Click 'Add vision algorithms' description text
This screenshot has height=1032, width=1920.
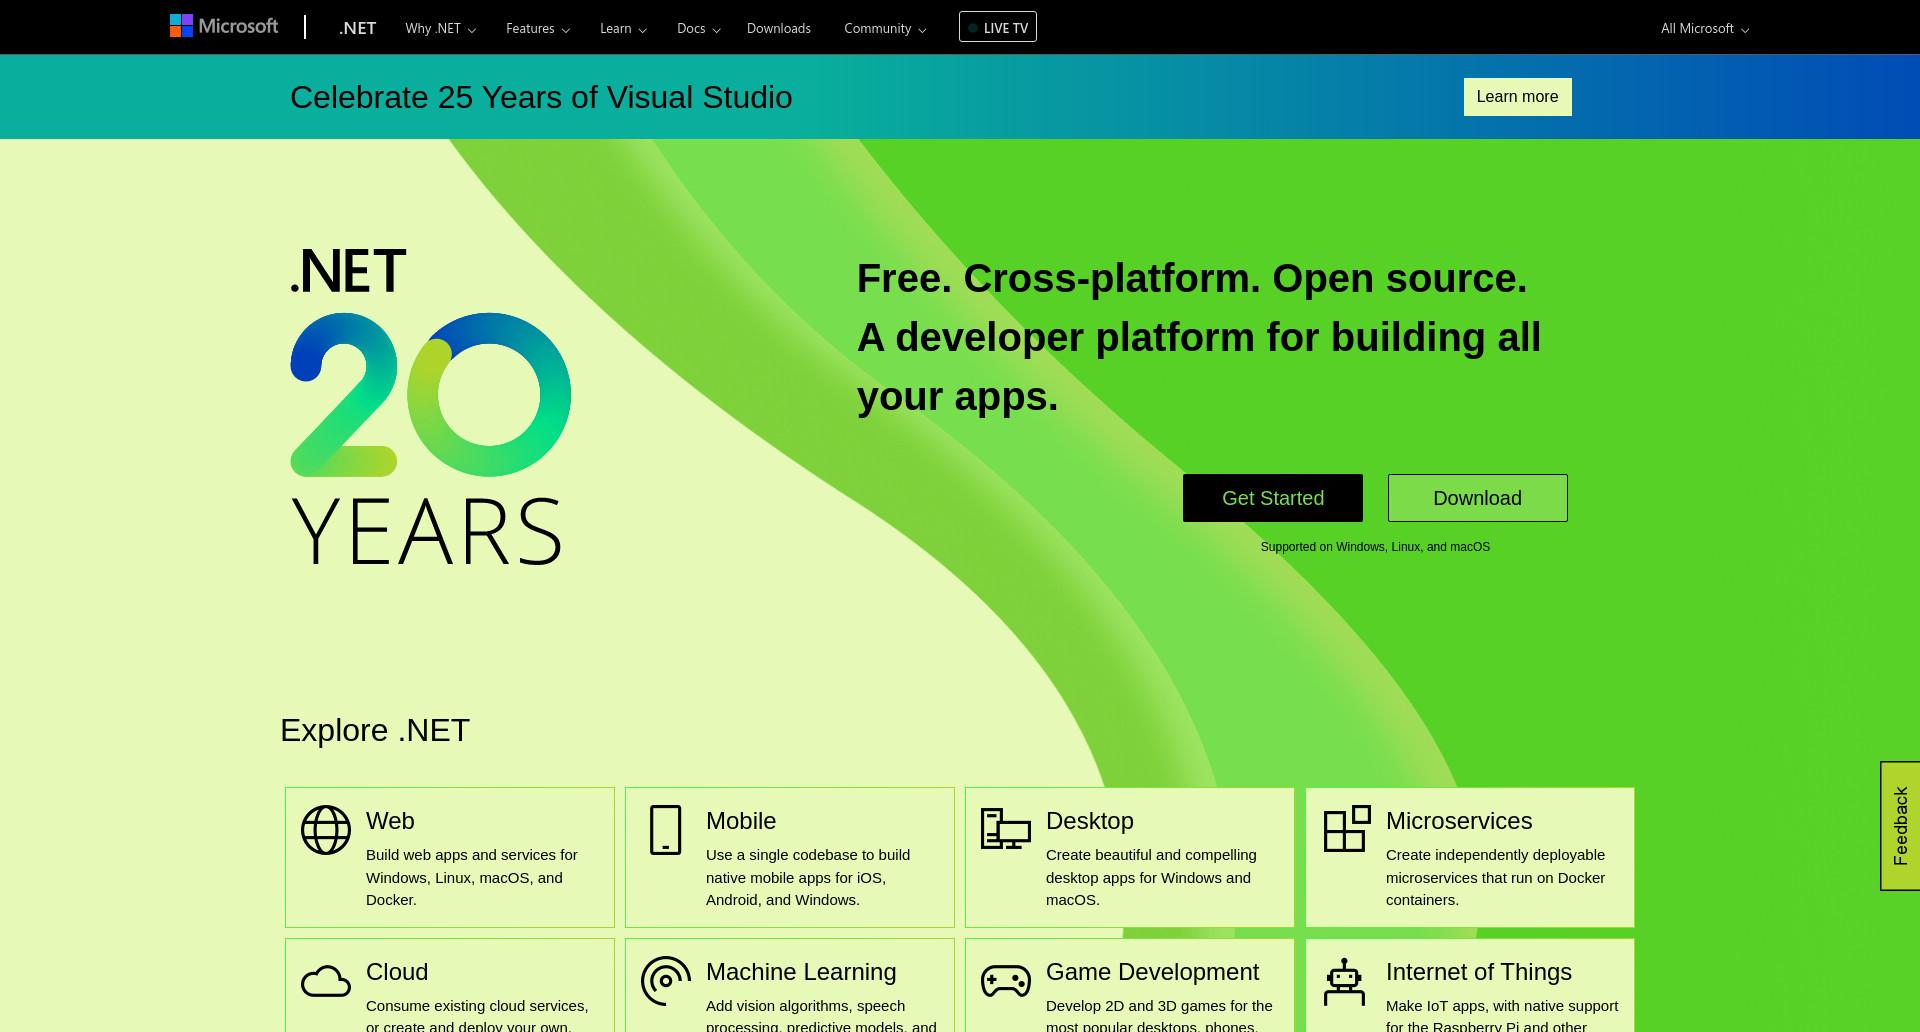[x=821, y=1014]
